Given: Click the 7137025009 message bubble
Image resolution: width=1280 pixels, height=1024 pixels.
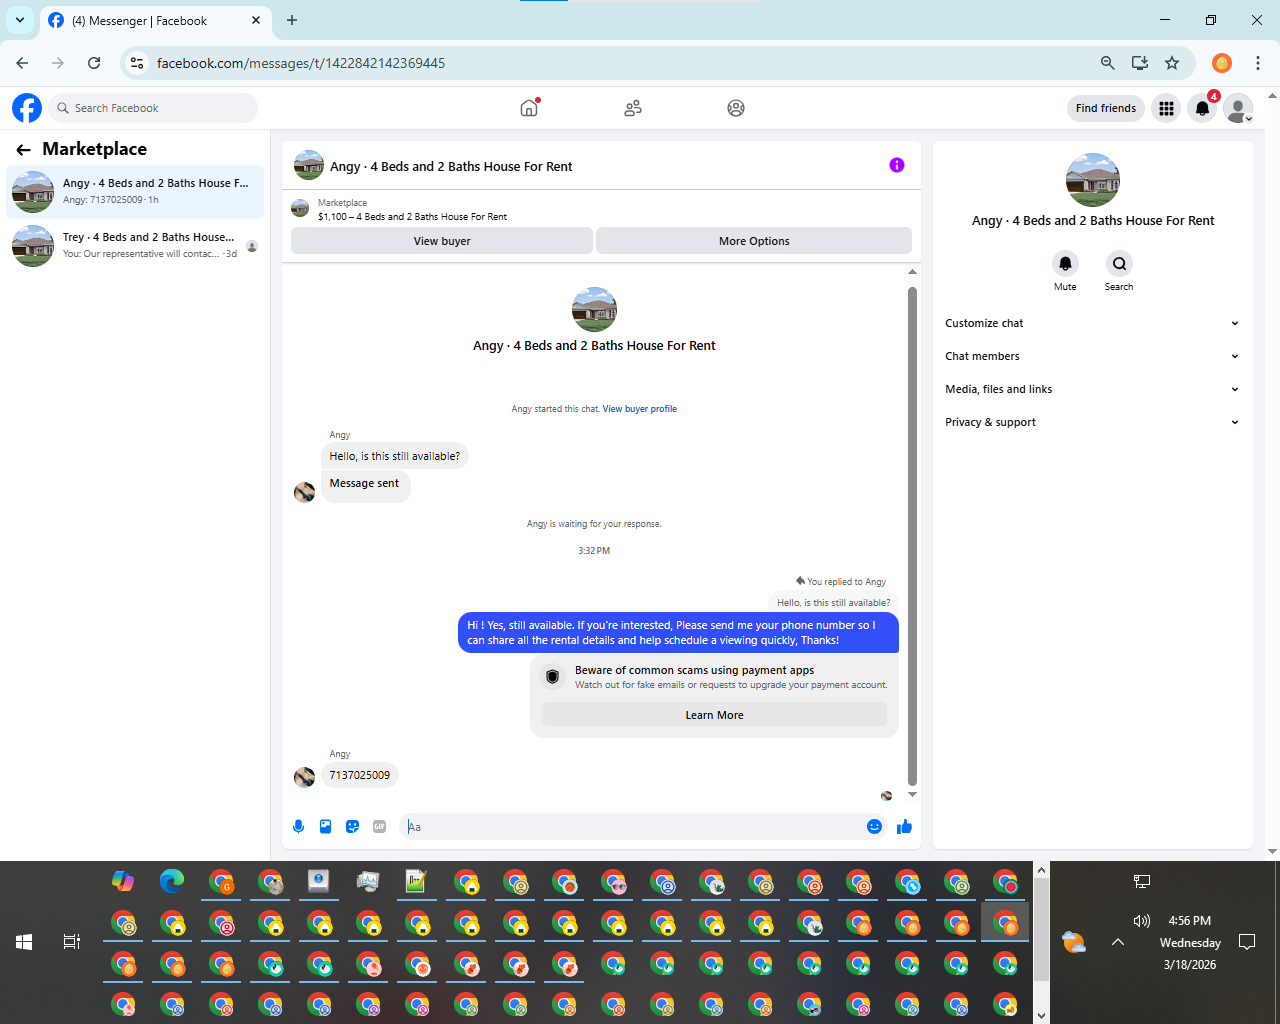Looking at the screenshot, I should click(360, 775).
